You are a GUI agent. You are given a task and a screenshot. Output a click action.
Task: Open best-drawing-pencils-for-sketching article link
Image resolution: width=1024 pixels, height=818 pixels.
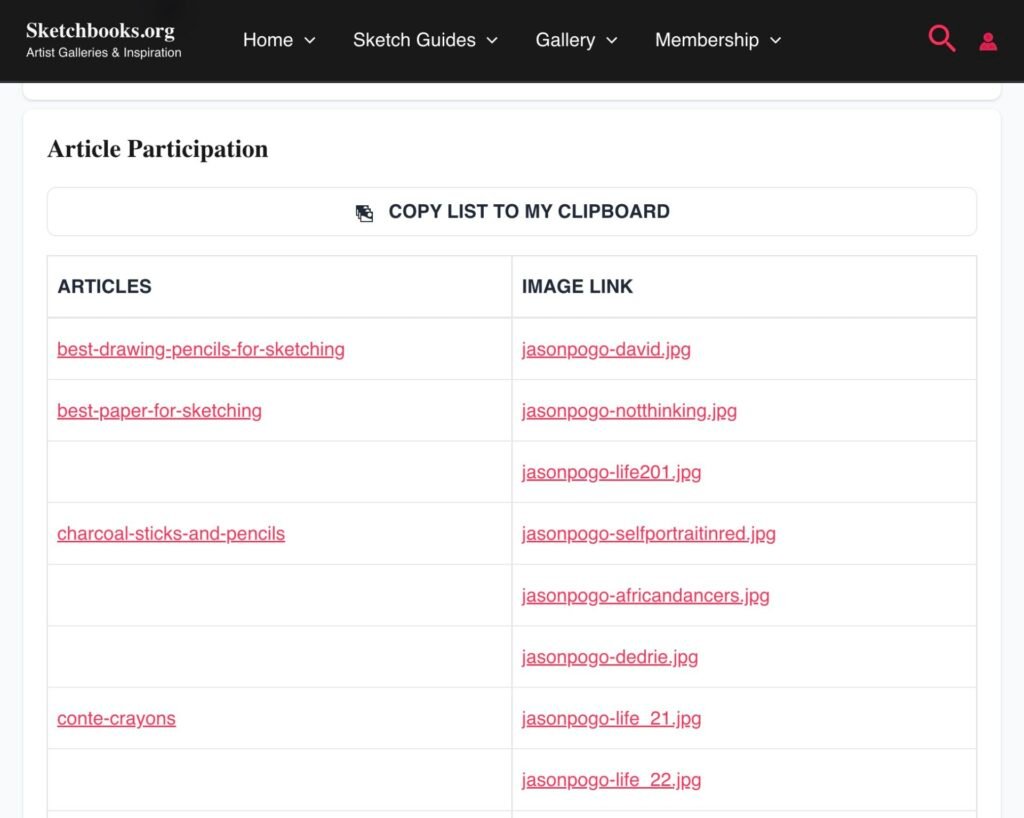(x=201, y=349)
